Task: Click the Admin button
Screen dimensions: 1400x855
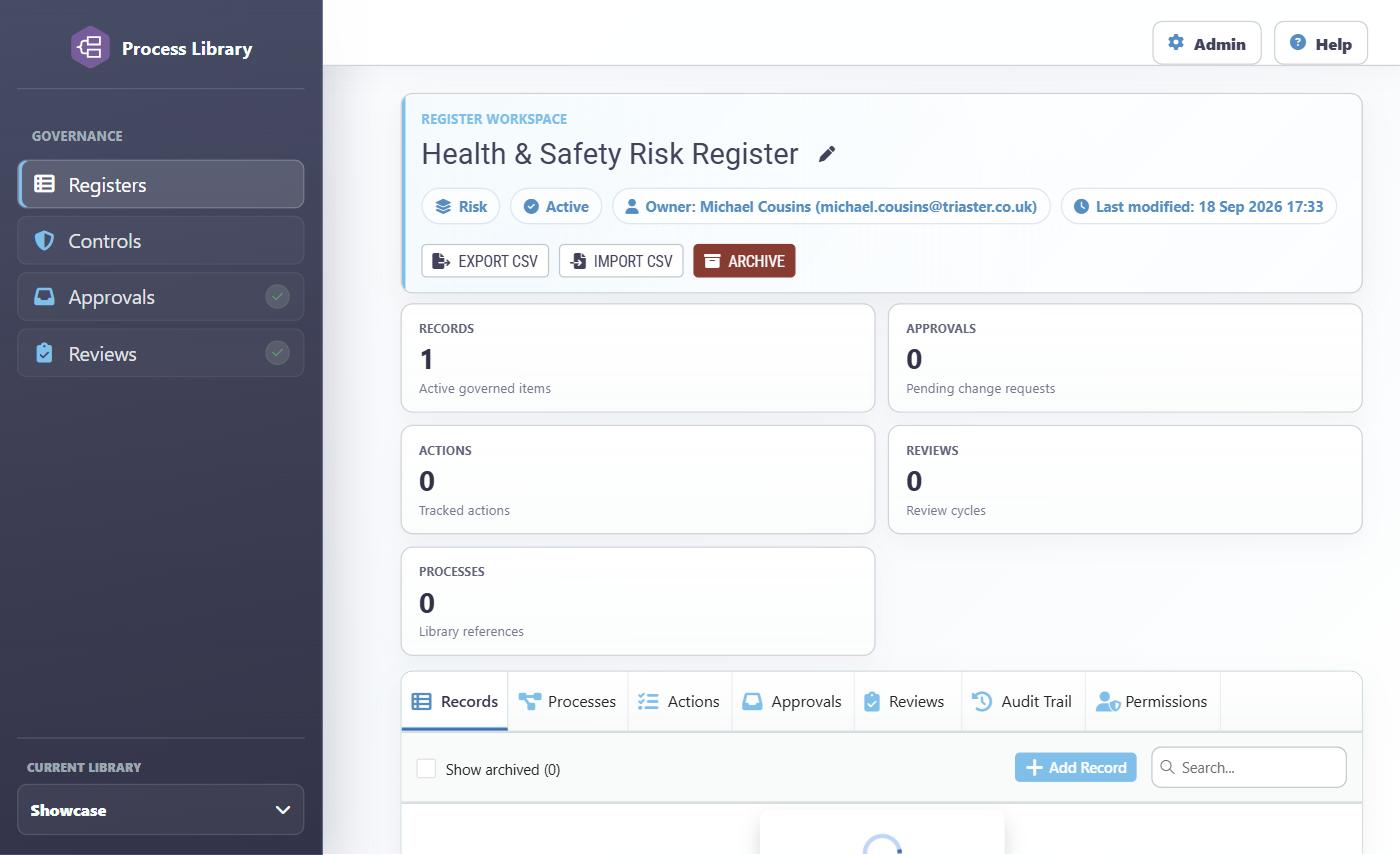Action: [1207, 44]
